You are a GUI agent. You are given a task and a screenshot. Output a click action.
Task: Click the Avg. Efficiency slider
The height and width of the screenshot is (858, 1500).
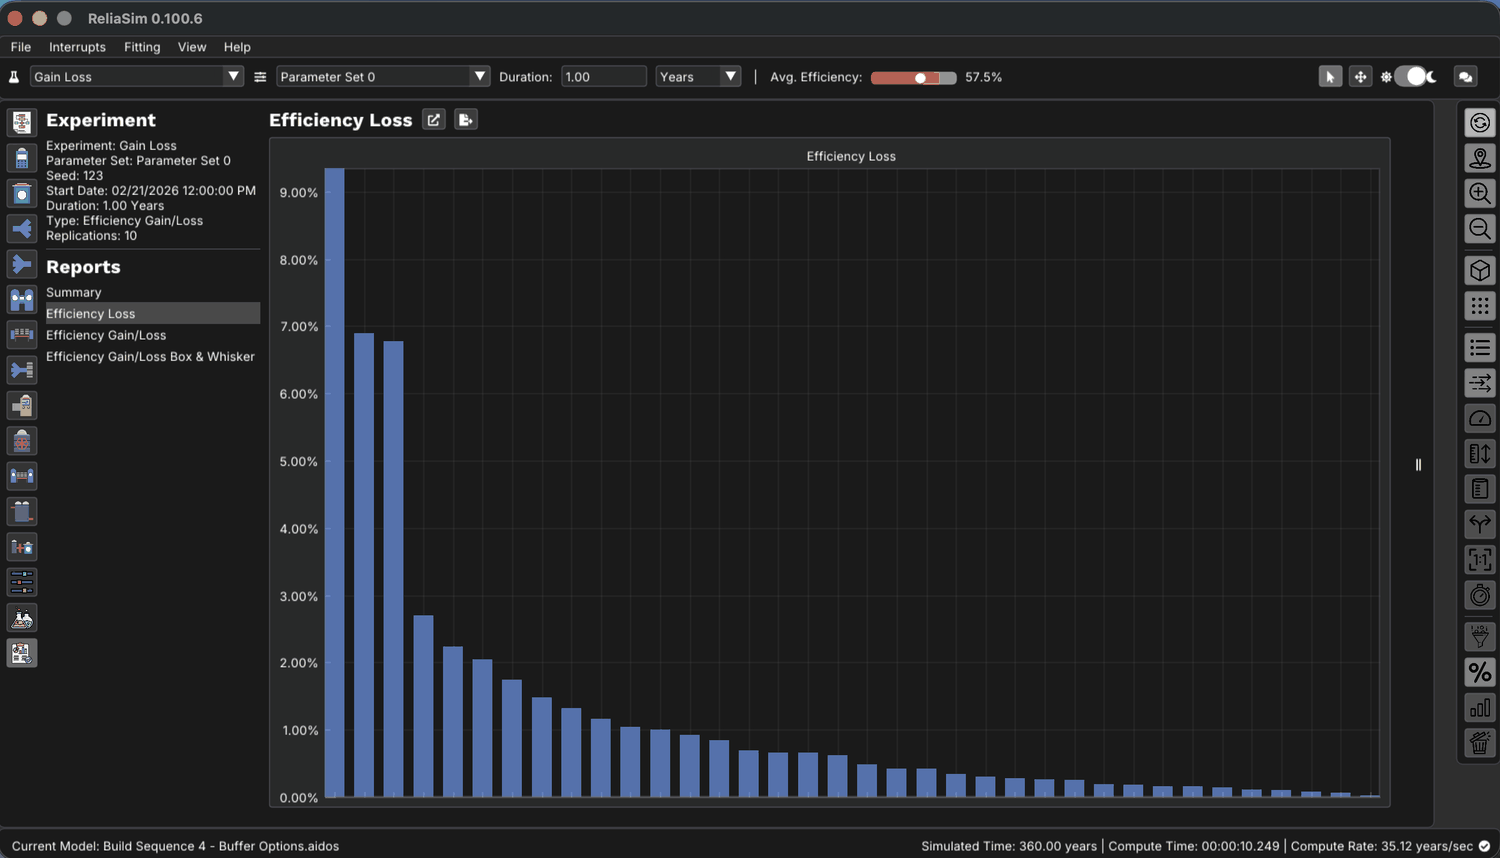pyautogui.click(x=913, y=78)
